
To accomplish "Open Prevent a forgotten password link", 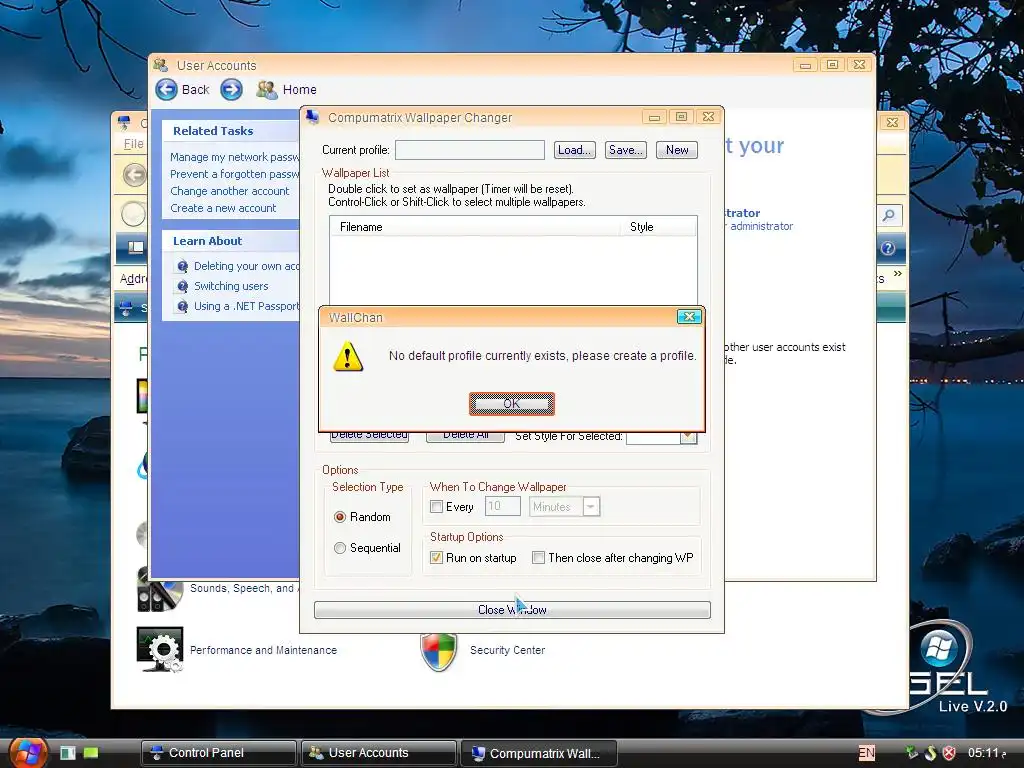I will (234, 174).
